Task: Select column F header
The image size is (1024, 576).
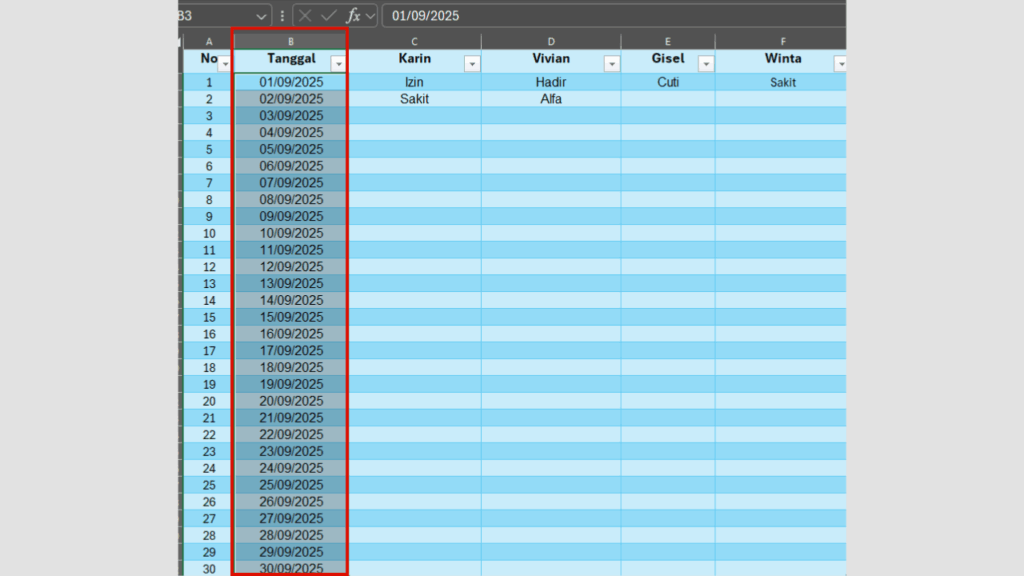Action: coord(782,41)
